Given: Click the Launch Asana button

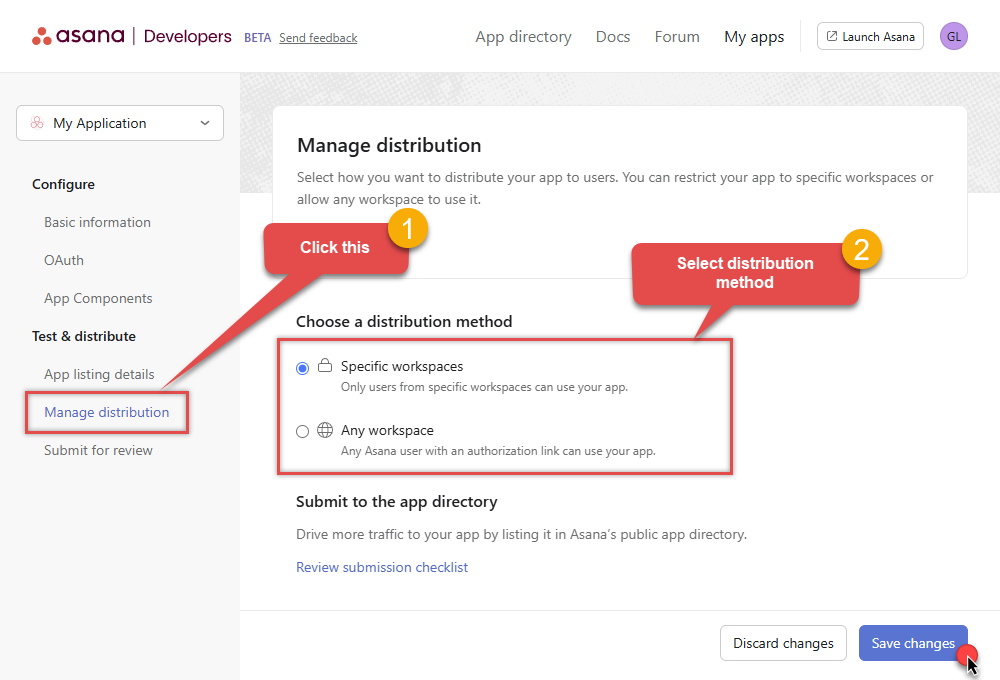Looking at the screenshot, I should tap(870, 36).
